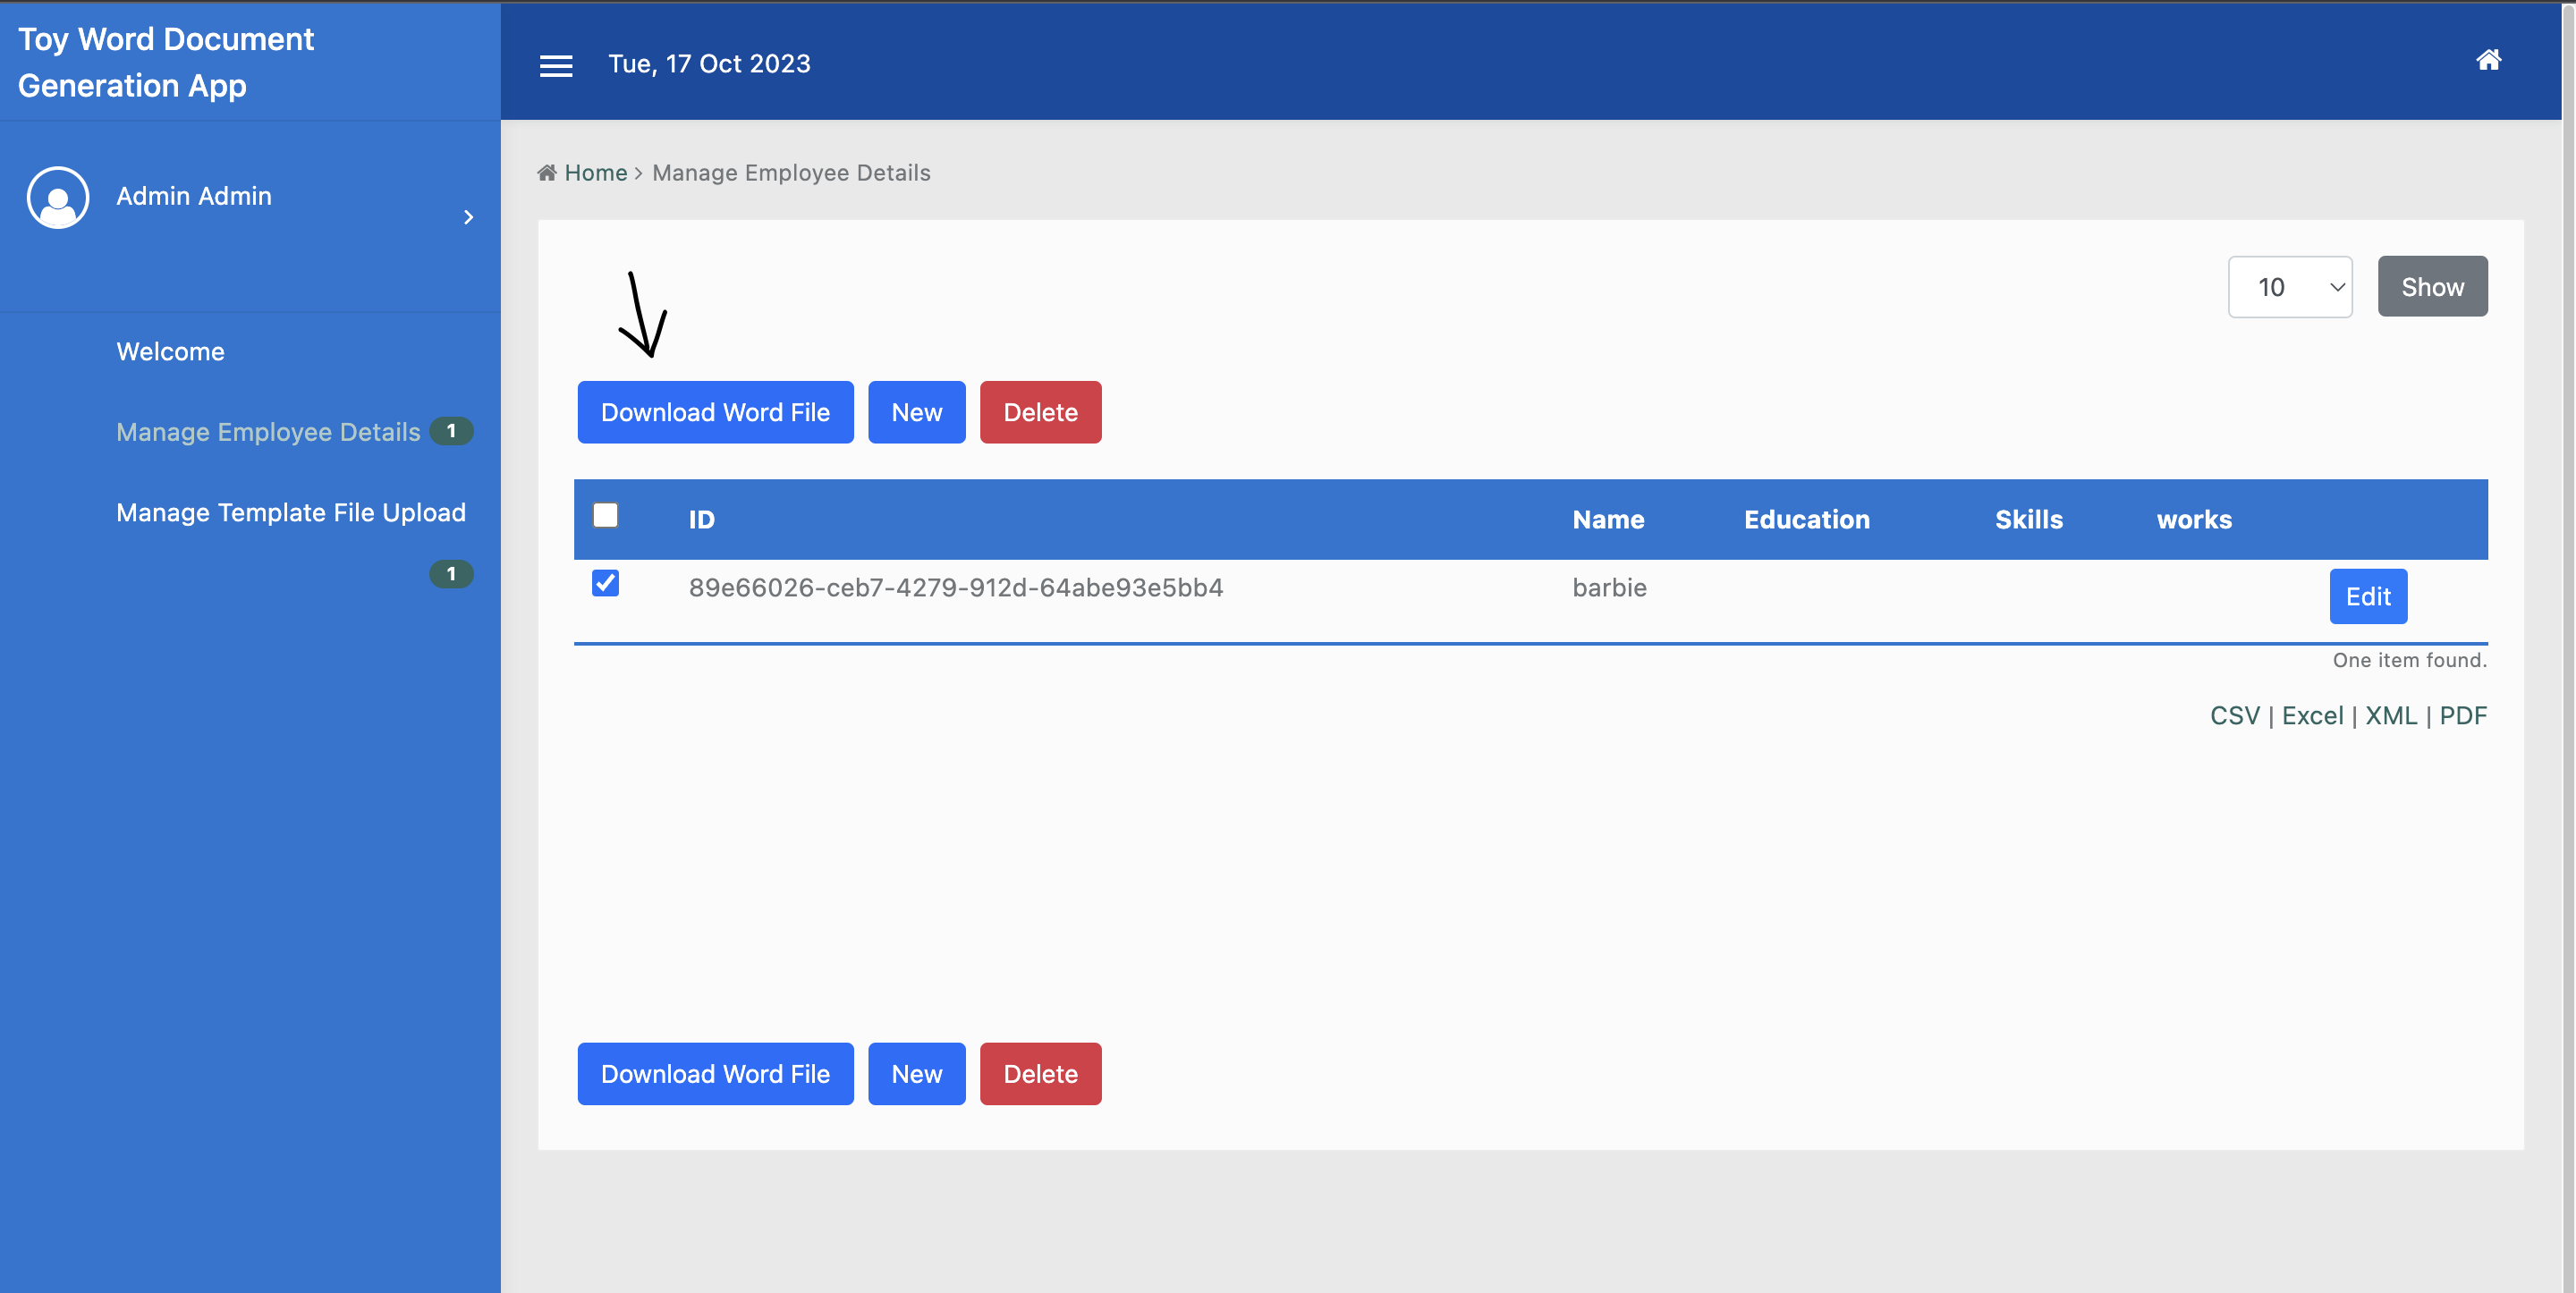Click the Template File Upload count badge
2576x1293 pixels.
pyautogui.click(x=451, y=574)
